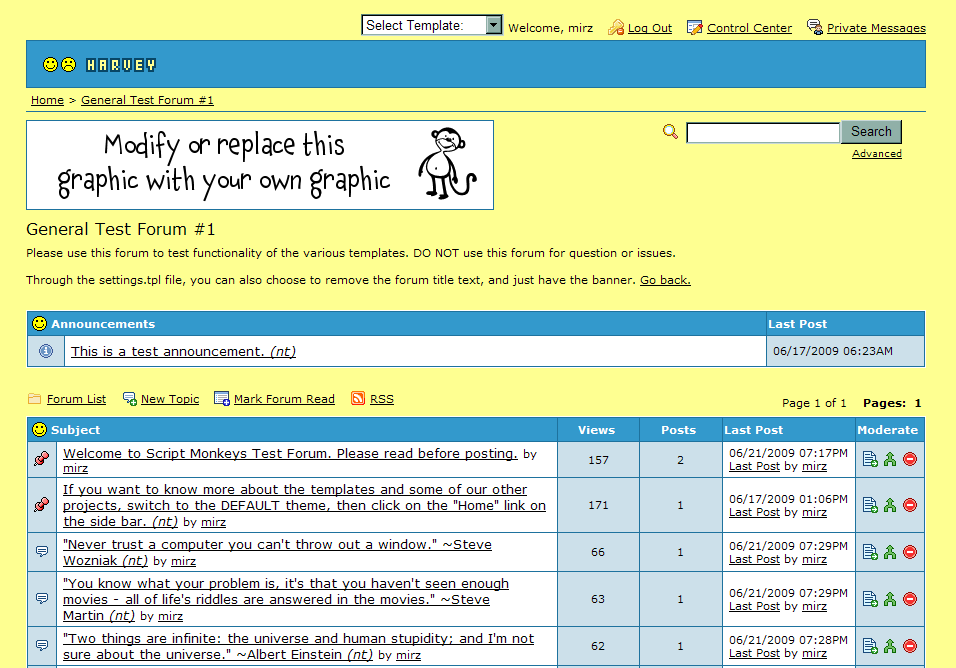Screen dimensions: 956x668
Task: Open the Private Messages link
Action: coord(876,28)
